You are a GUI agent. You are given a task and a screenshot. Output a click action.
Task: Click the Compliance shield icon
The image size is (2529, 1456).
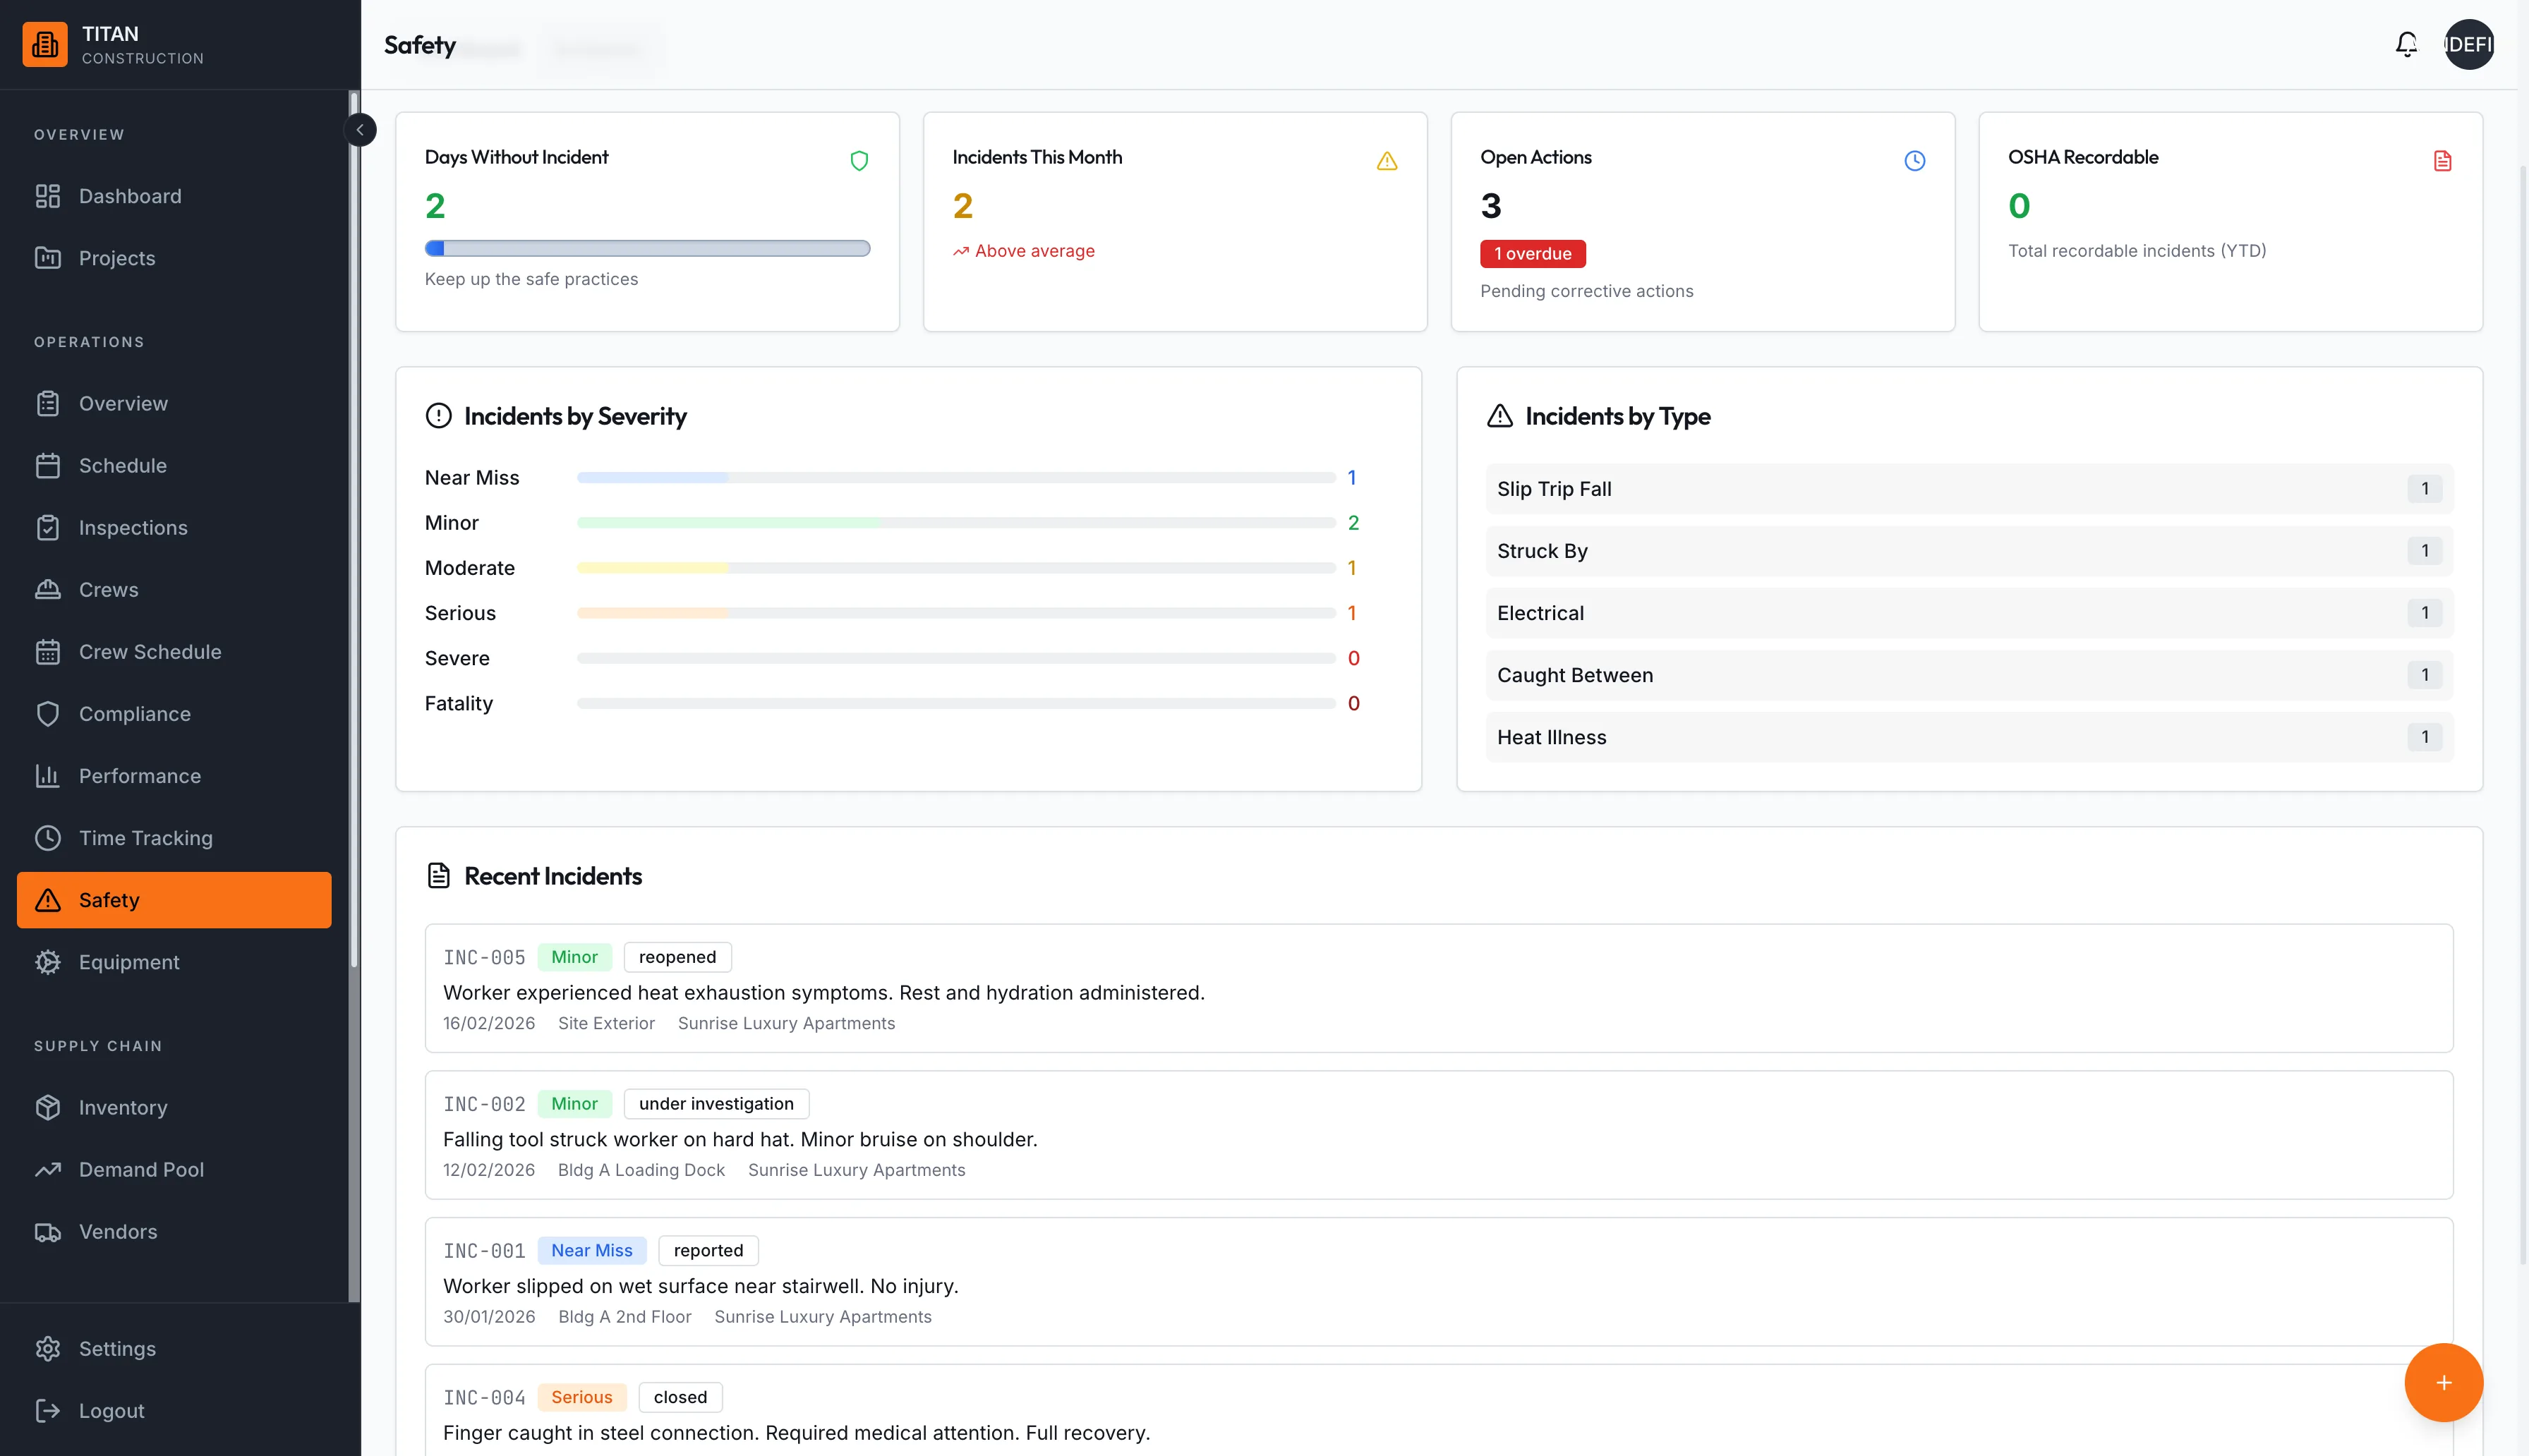(x=48, y=714)
